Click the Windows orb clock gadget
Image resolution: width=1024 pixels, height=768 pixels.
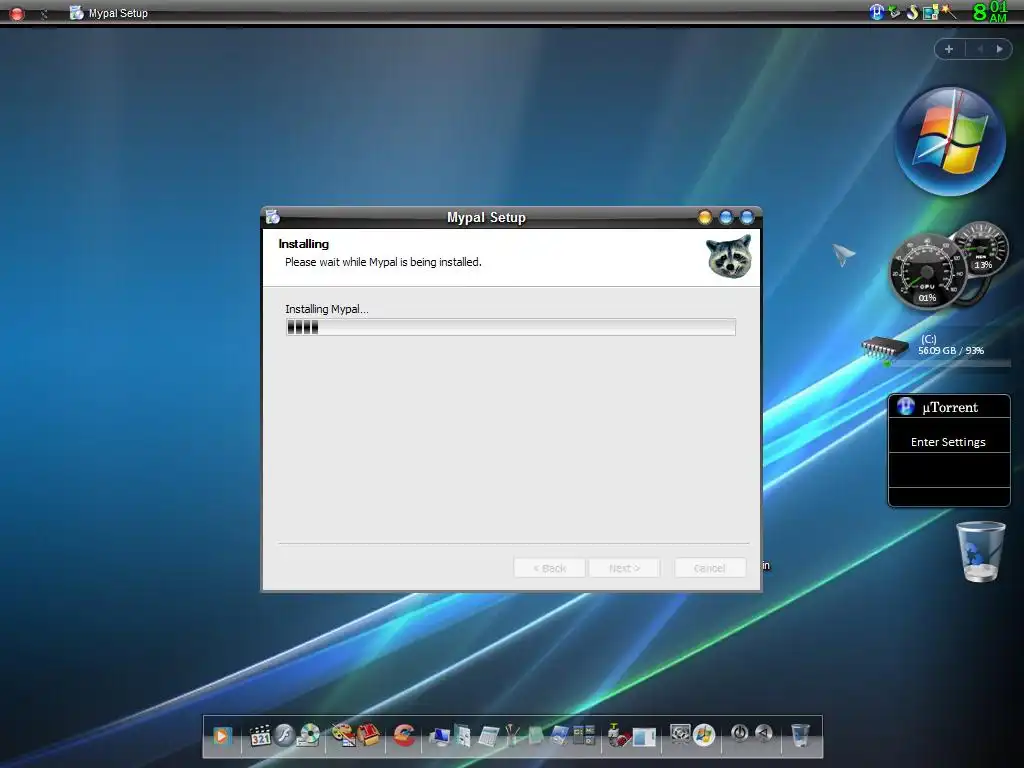click(950, 142)
